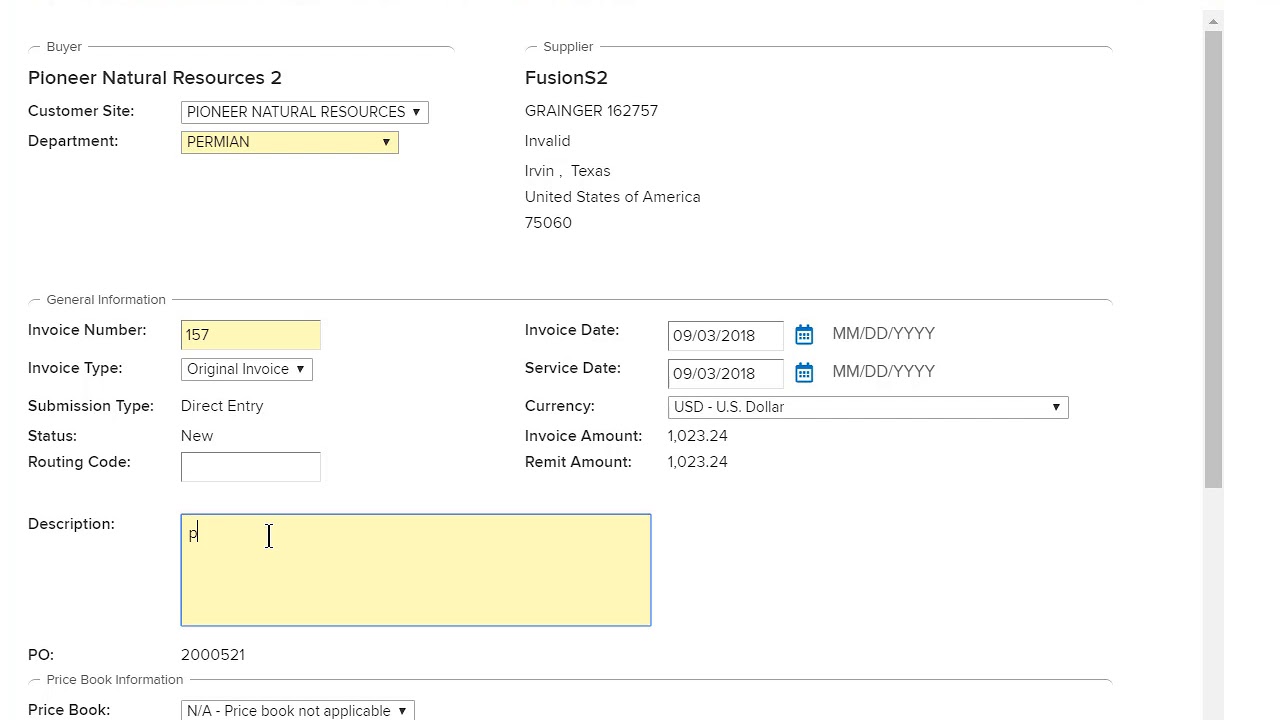Click the Submission Type value Direct Entry
1280x720 pixels.
[x=222, y=406]
